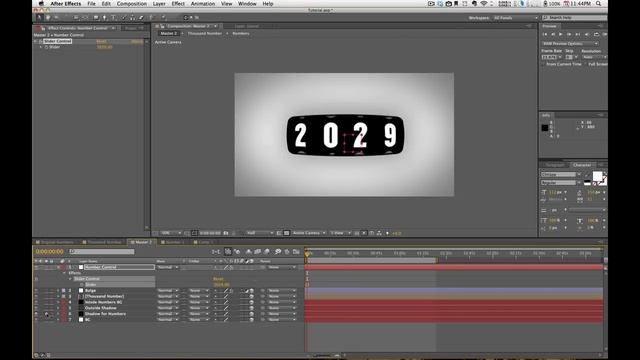Open the Animation menu

(203, 4)
